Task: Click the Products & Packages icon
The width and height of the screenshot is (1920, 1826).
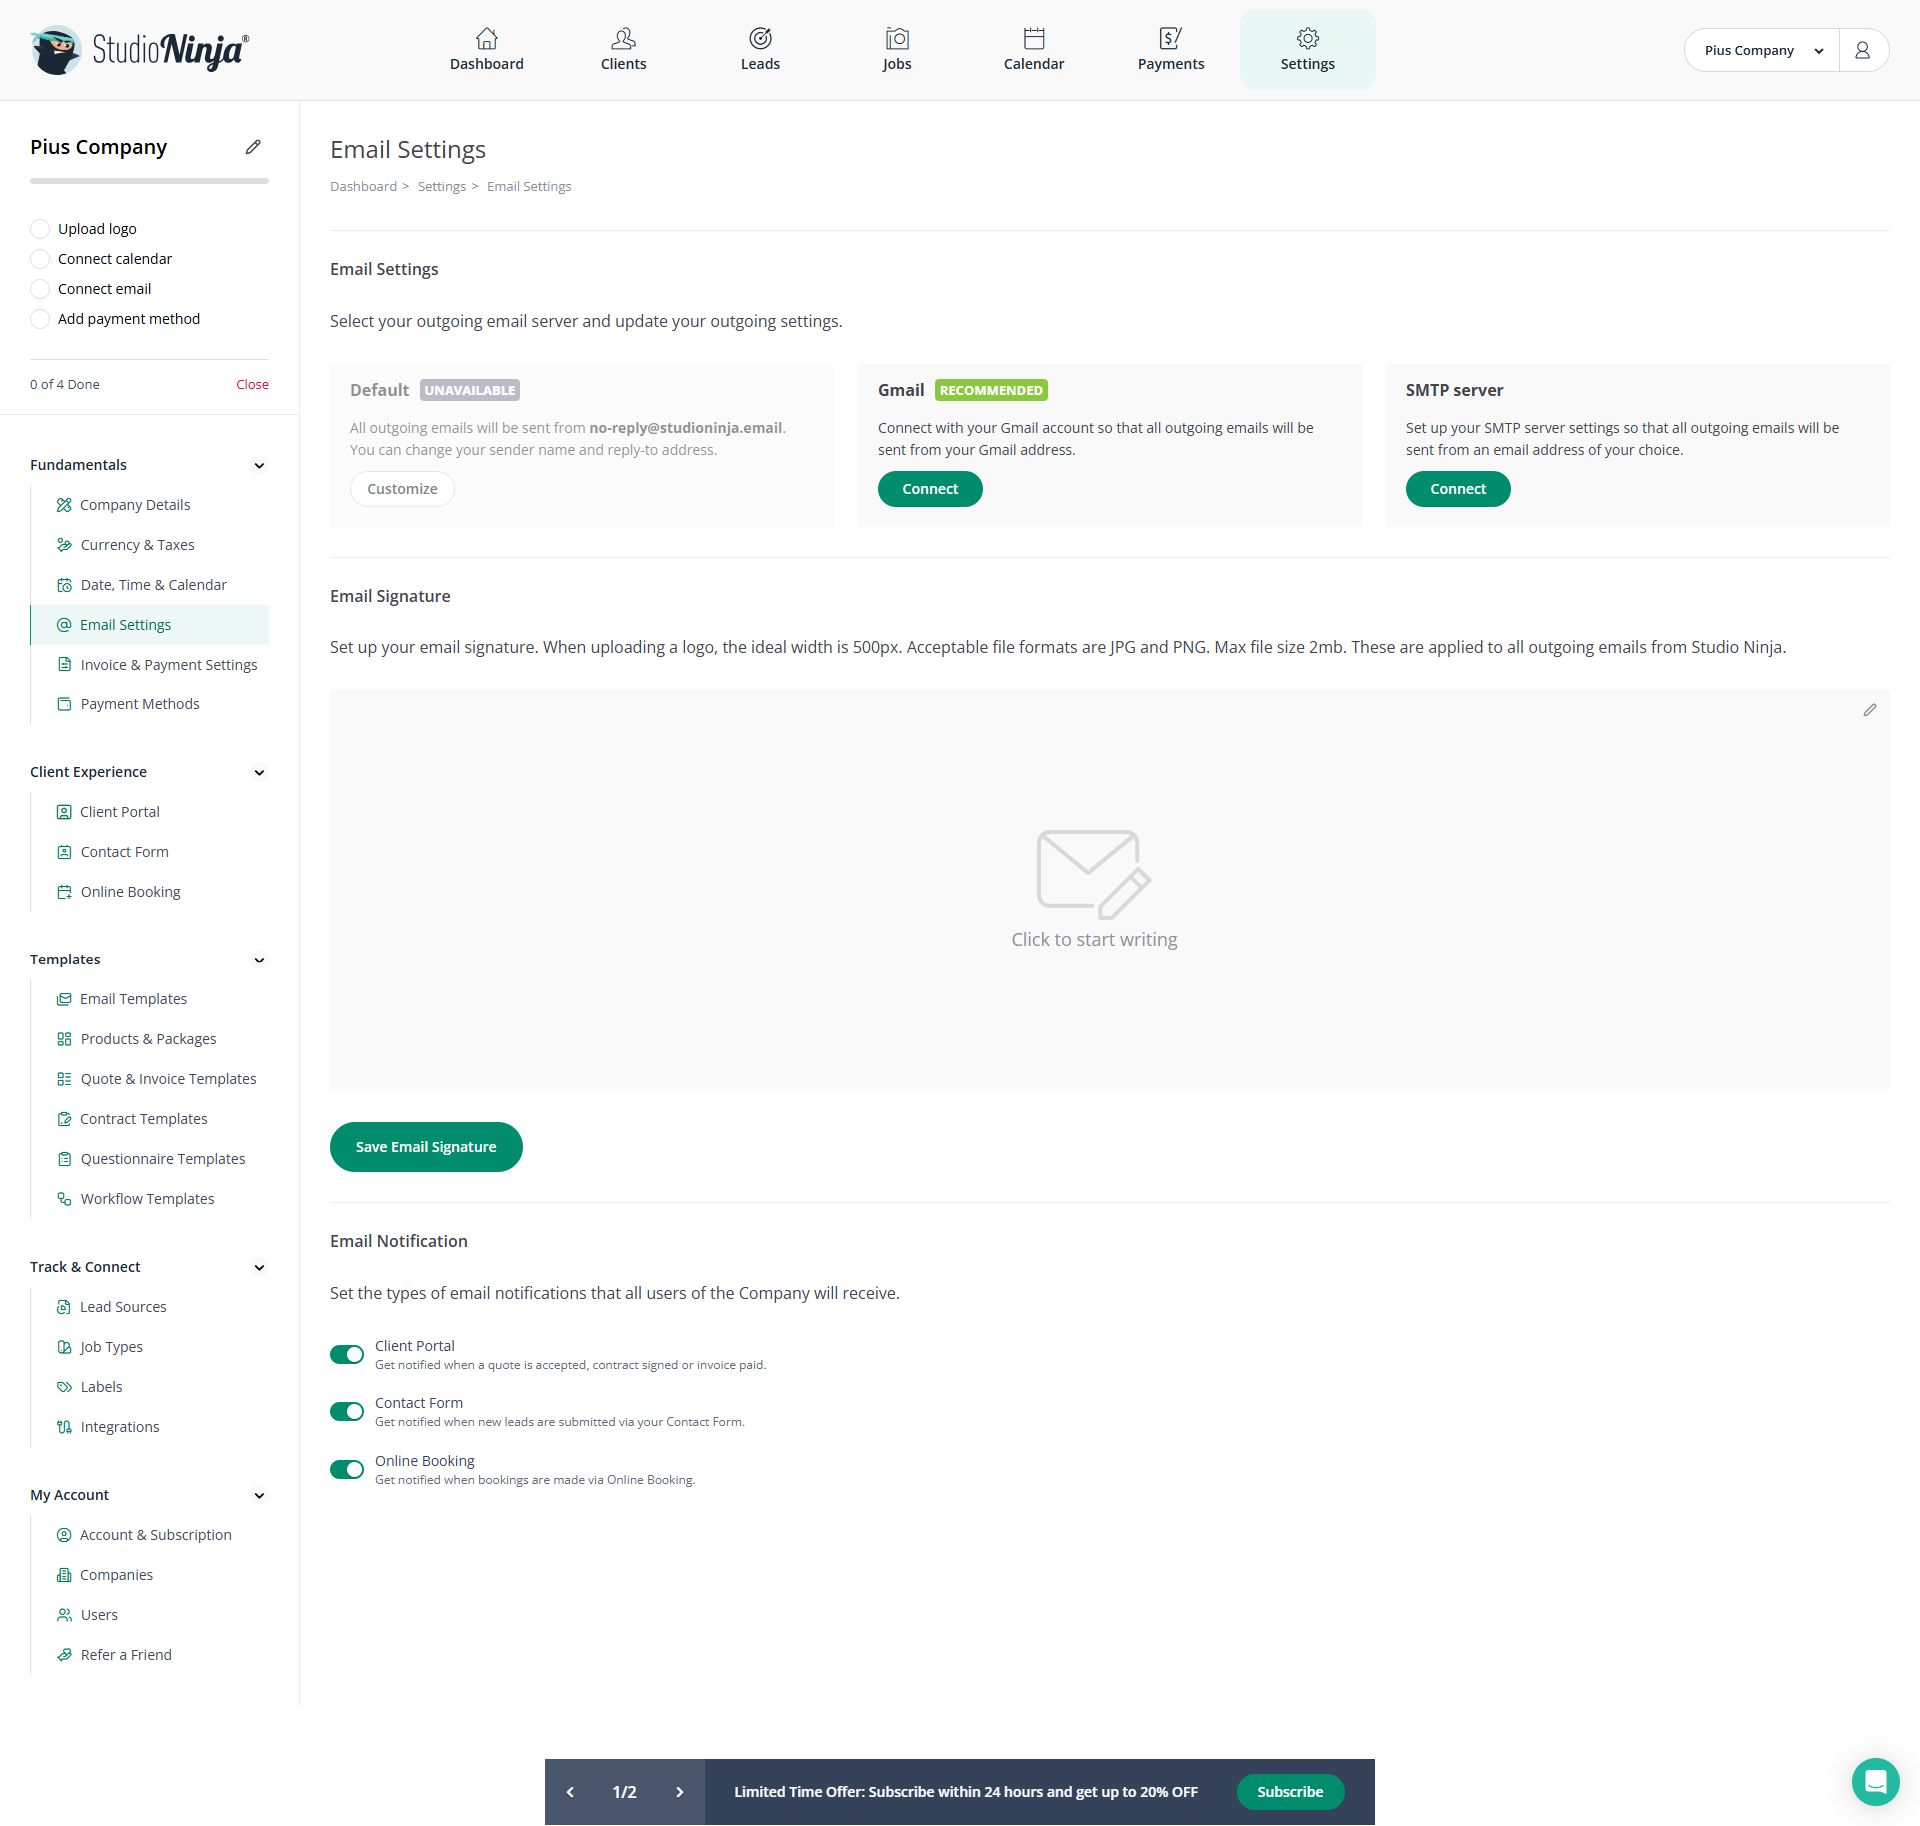Action: [64, 1039]
